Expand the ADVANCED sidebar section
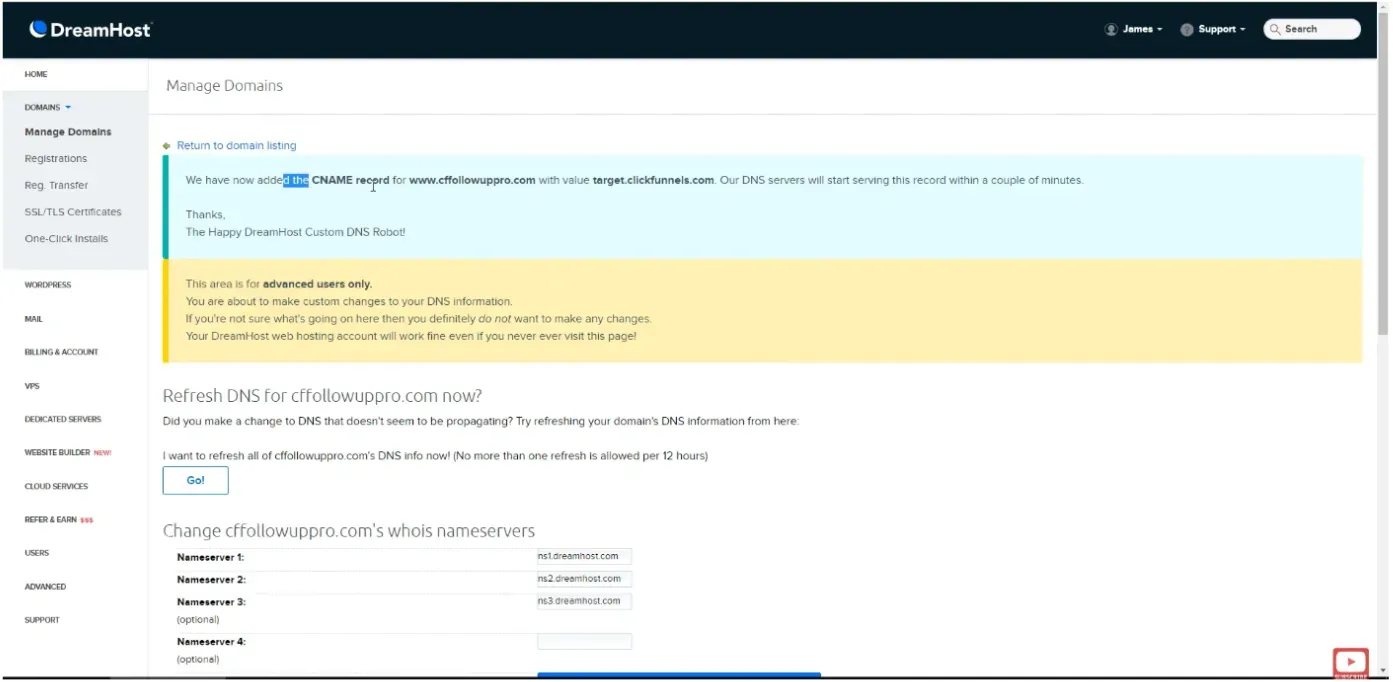 [45, 587]
